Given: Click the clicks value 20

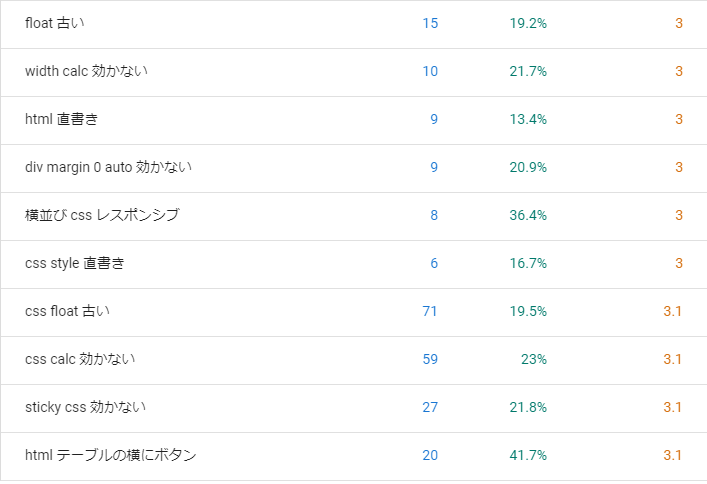Looking at the screenshot, I should tap(430, 455).
